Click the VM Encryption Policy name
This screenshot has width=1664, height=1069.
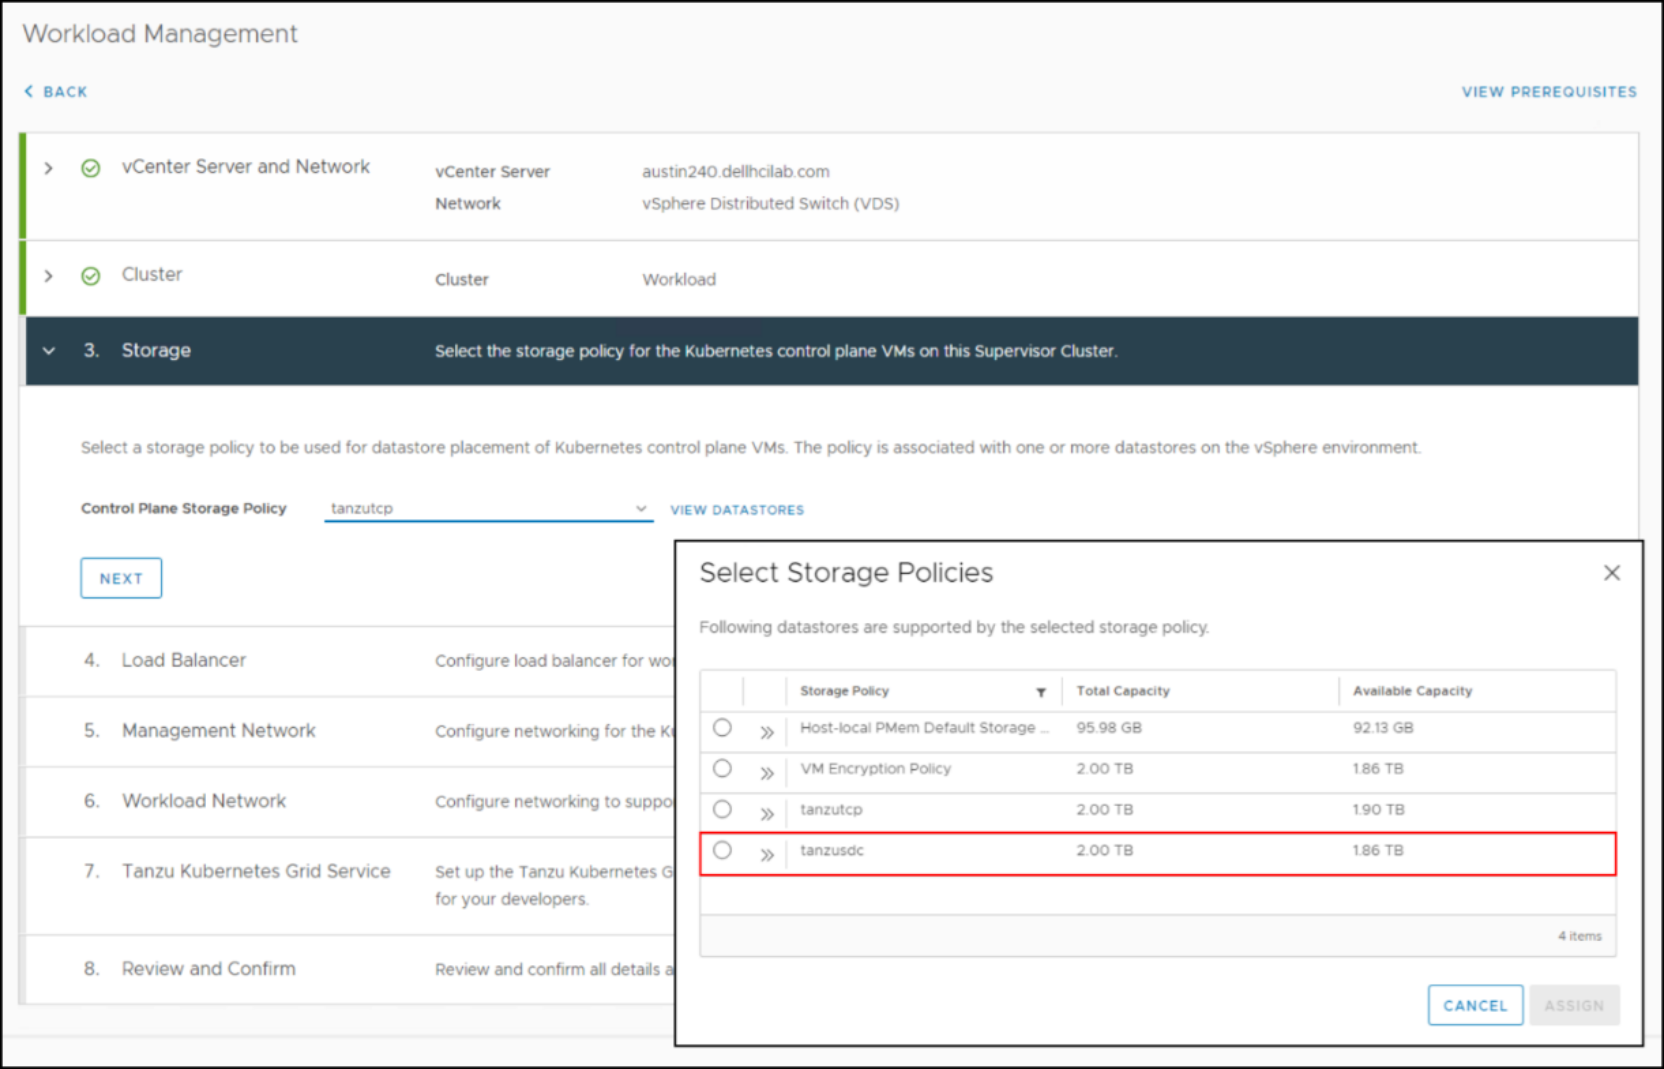[875, 769]
